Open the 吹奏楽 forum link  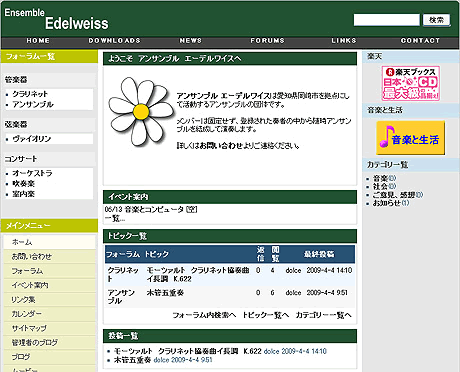tap(23, 183)
